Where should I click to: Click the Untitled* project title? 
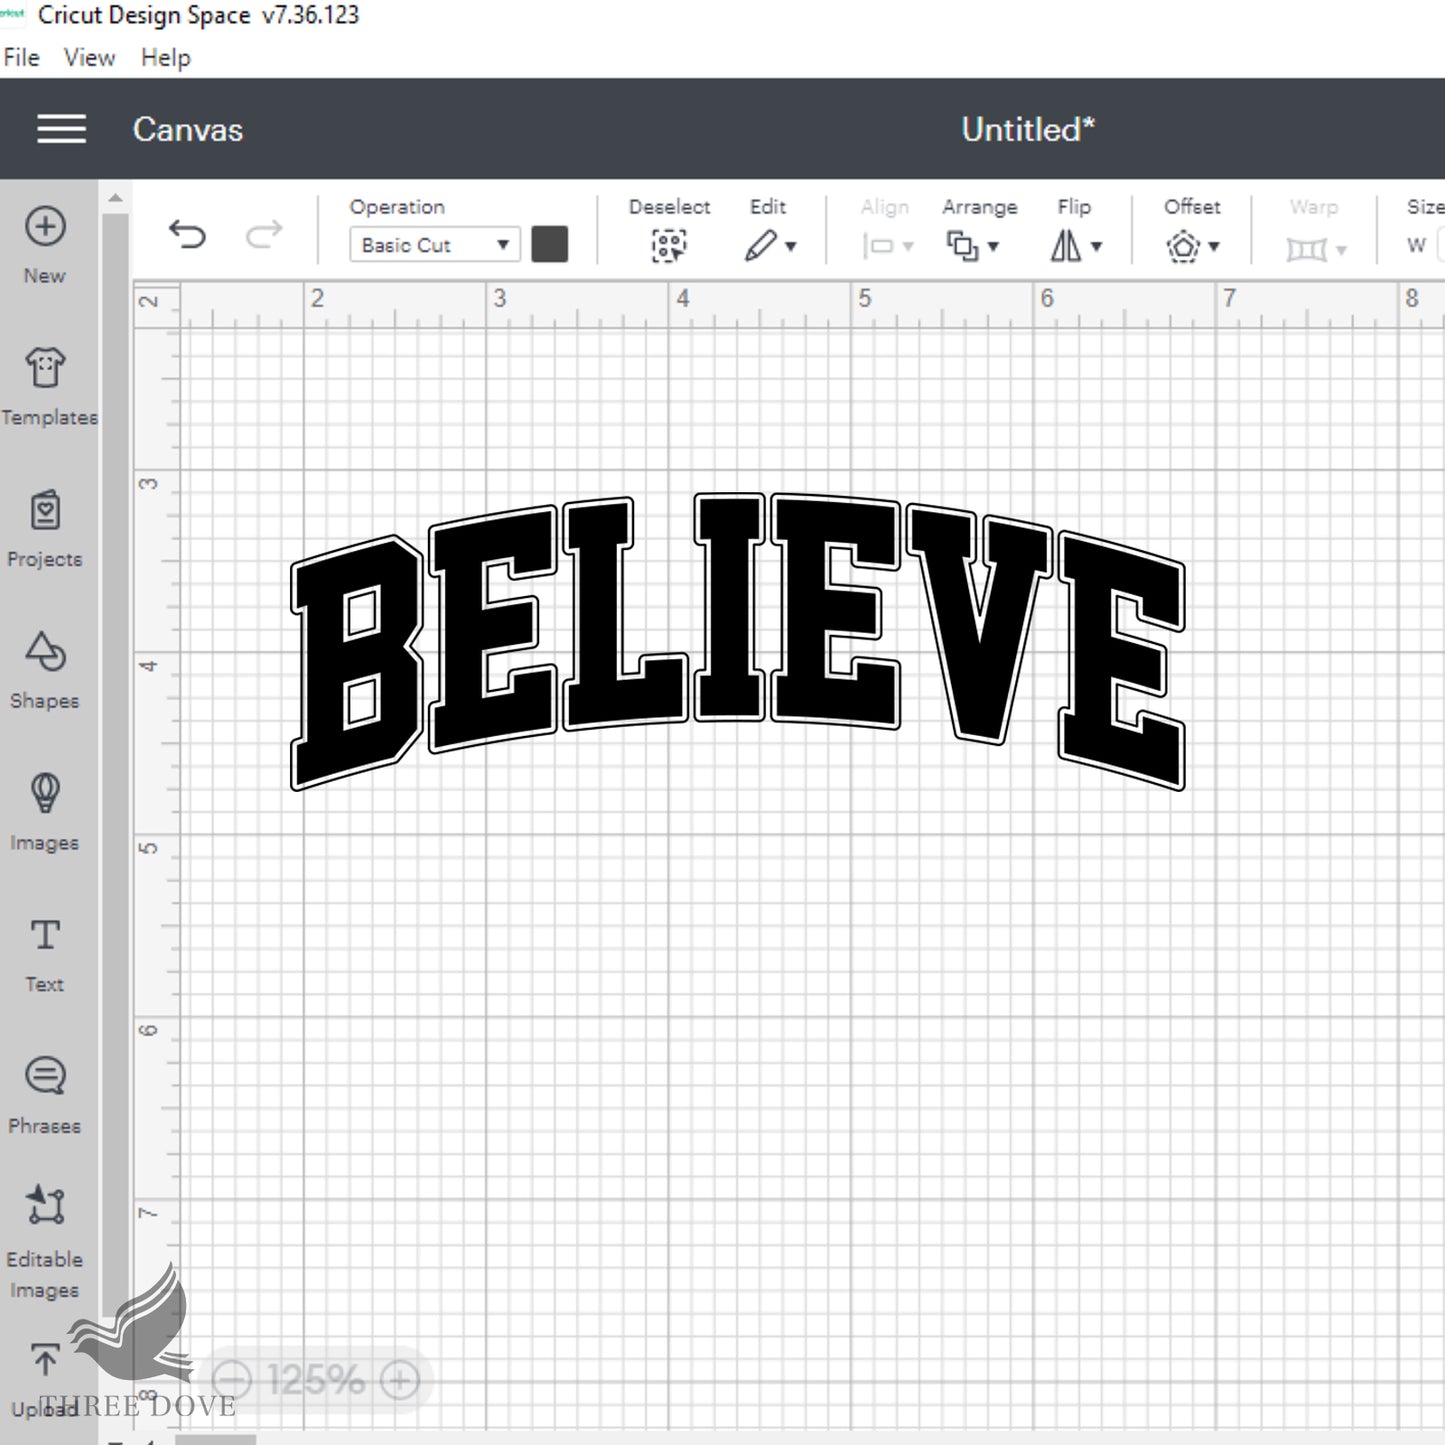tap(1028, 129)
